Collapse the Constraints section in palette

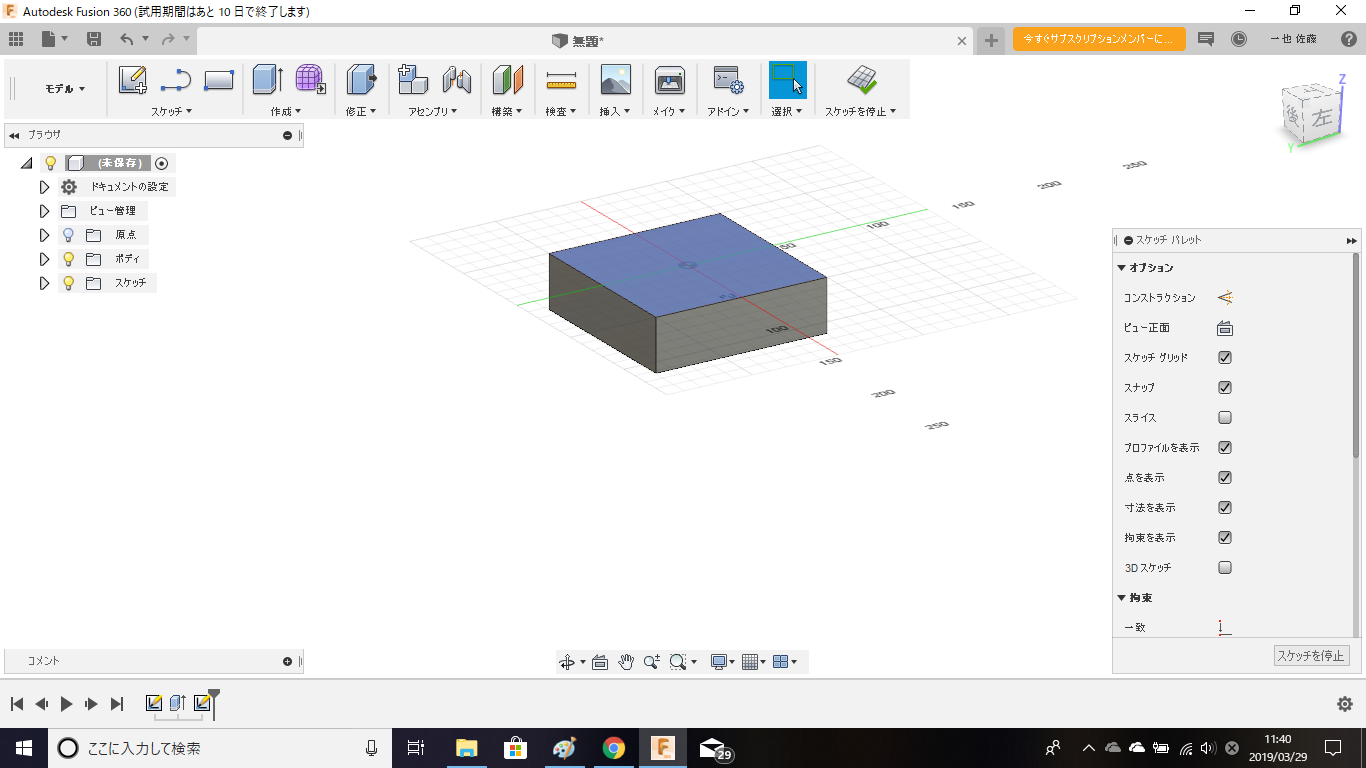click(1121, 598)
